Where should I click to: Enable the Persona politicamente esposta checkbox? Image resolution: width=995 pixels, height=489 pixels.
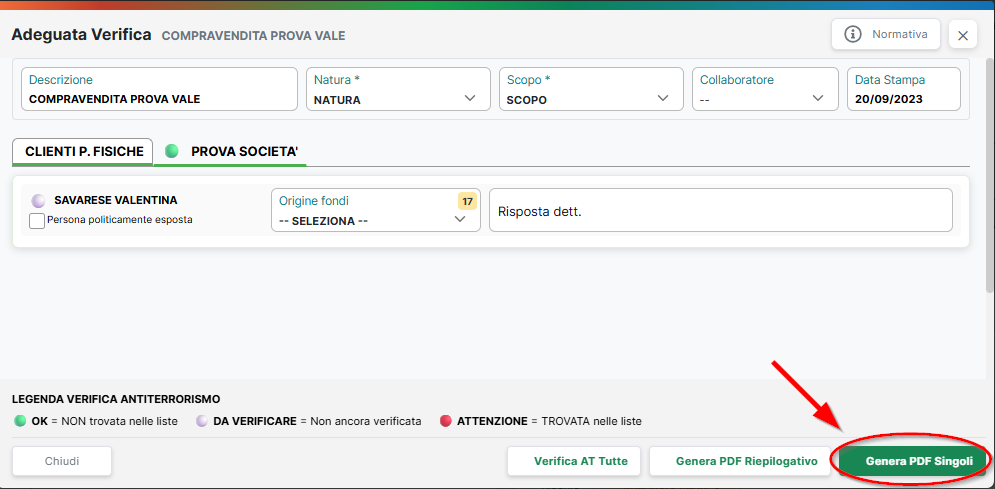[x=37, y=221]
